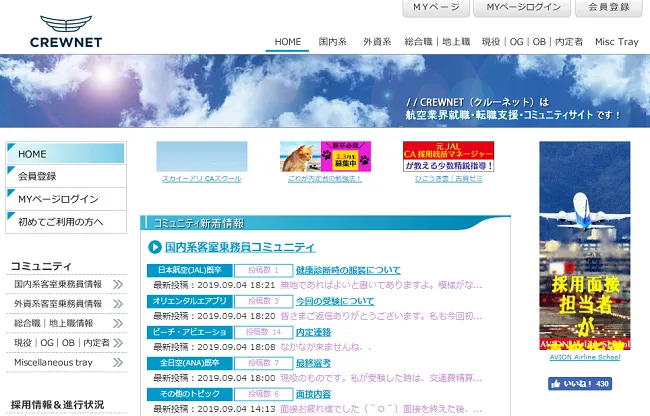This screenshot has width=650, height=416.
Task: Click the 採用面接担当者 airplane ad banner
Action: click(x=585, y=246)
